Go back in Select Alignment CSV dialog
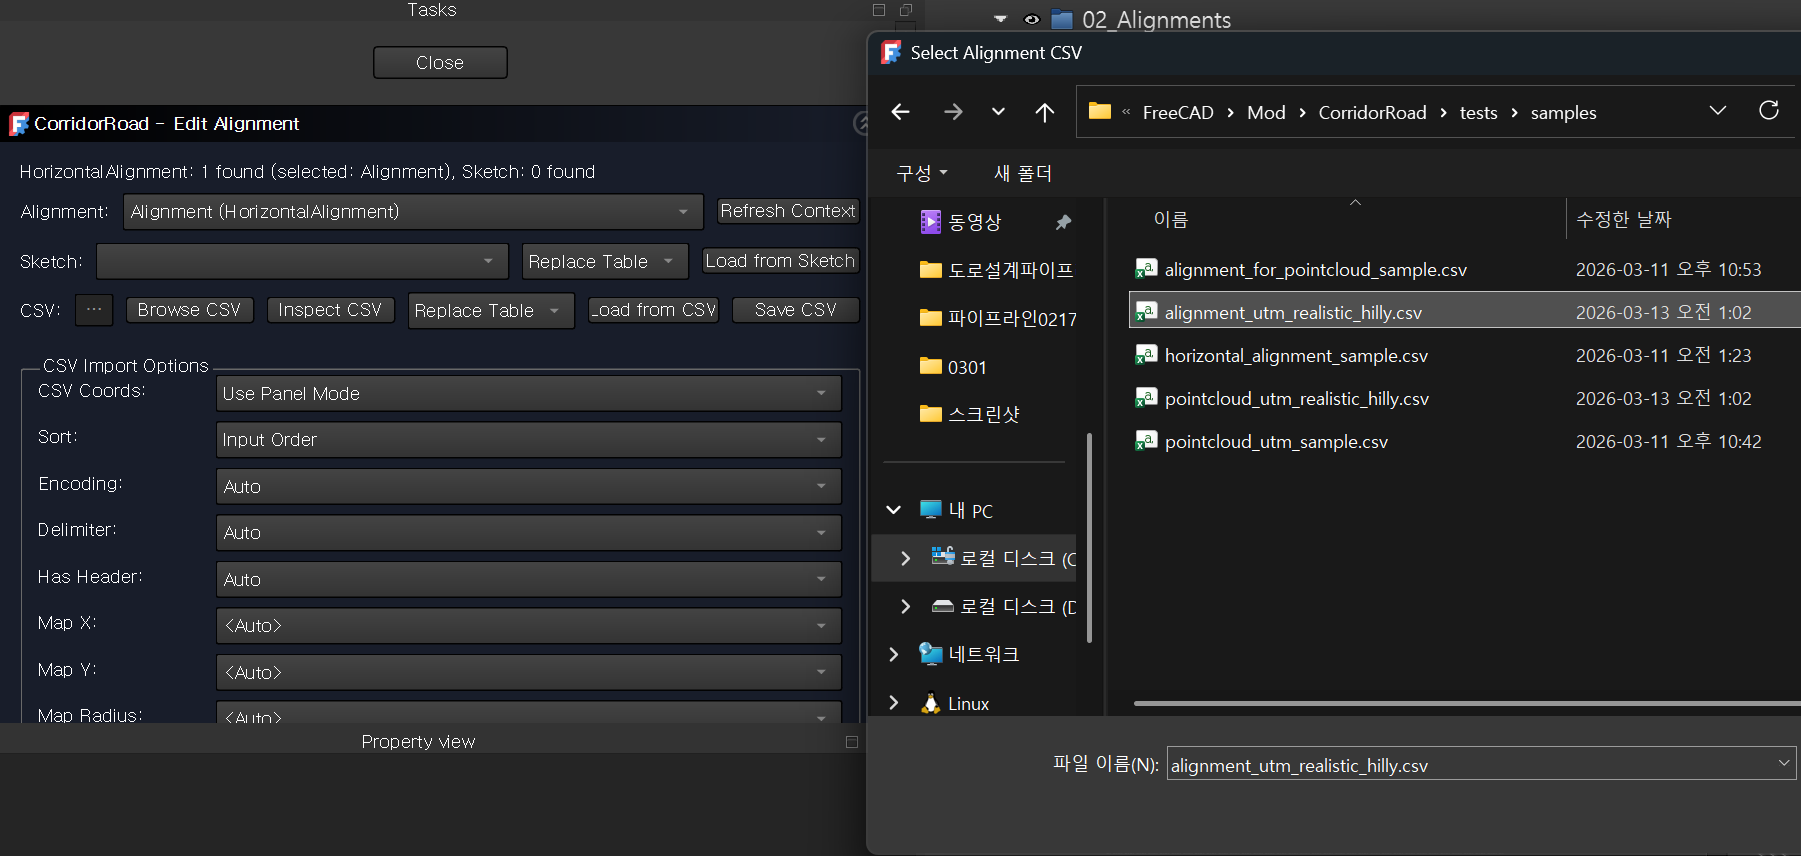The height and width of the screenshot is (856, 1801). point(900,112)
